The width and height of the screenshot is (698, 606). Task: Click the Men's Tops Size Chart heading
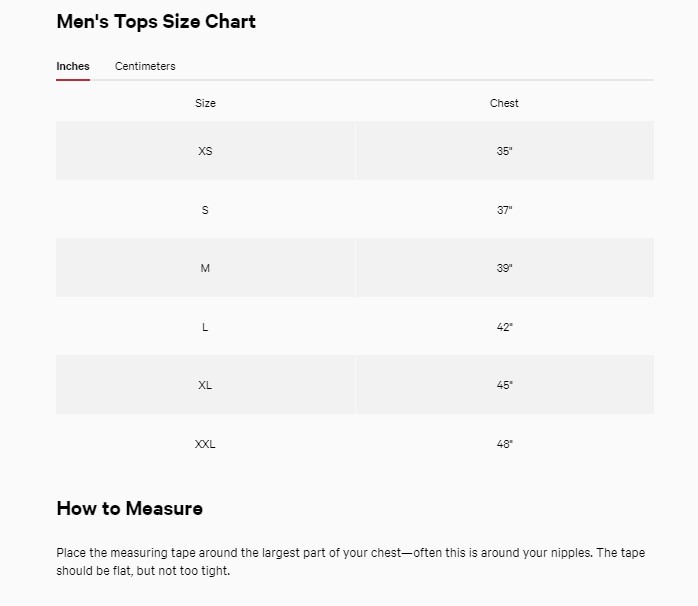pyautogui.click(x=156, y=22)
